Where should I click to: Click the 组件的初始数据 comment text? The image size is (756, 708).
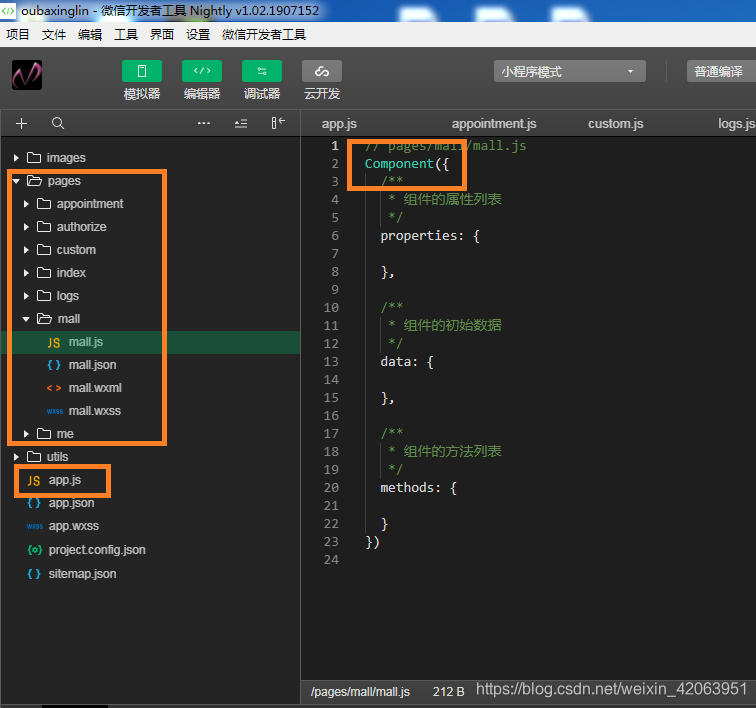coord(452,325)
